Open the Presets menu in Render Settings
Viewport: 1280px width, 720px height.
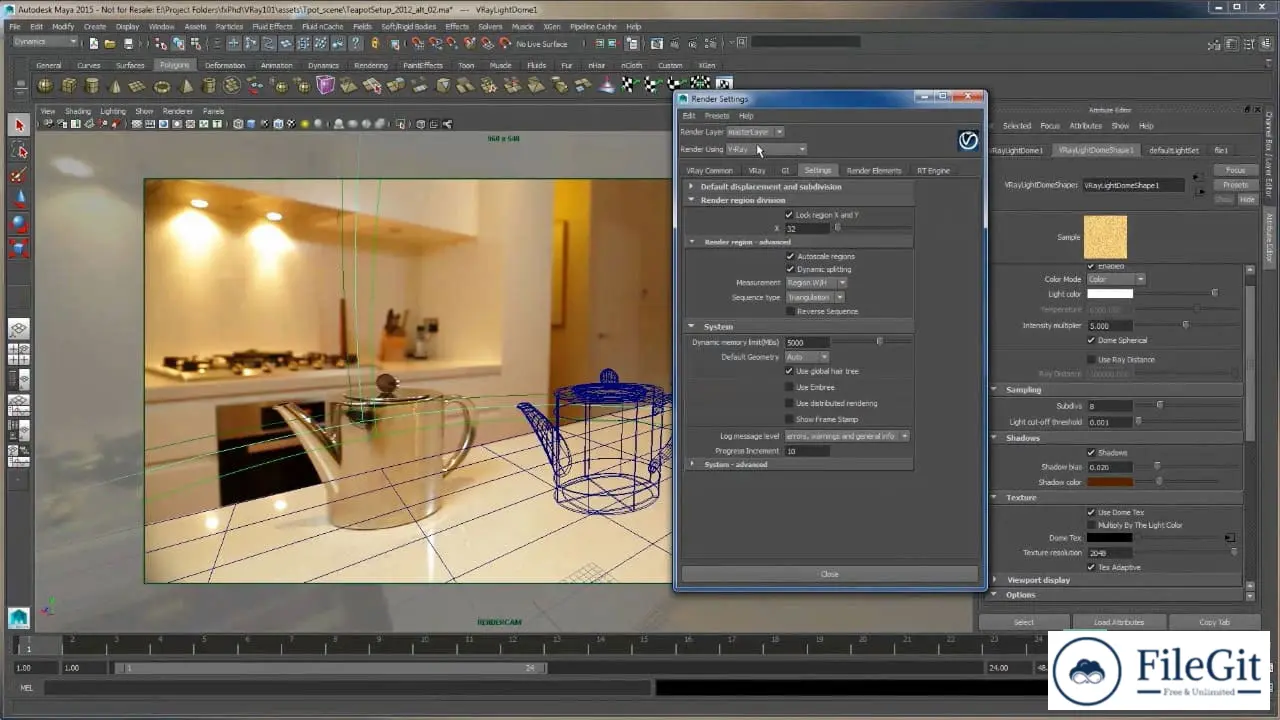[717, 116]
